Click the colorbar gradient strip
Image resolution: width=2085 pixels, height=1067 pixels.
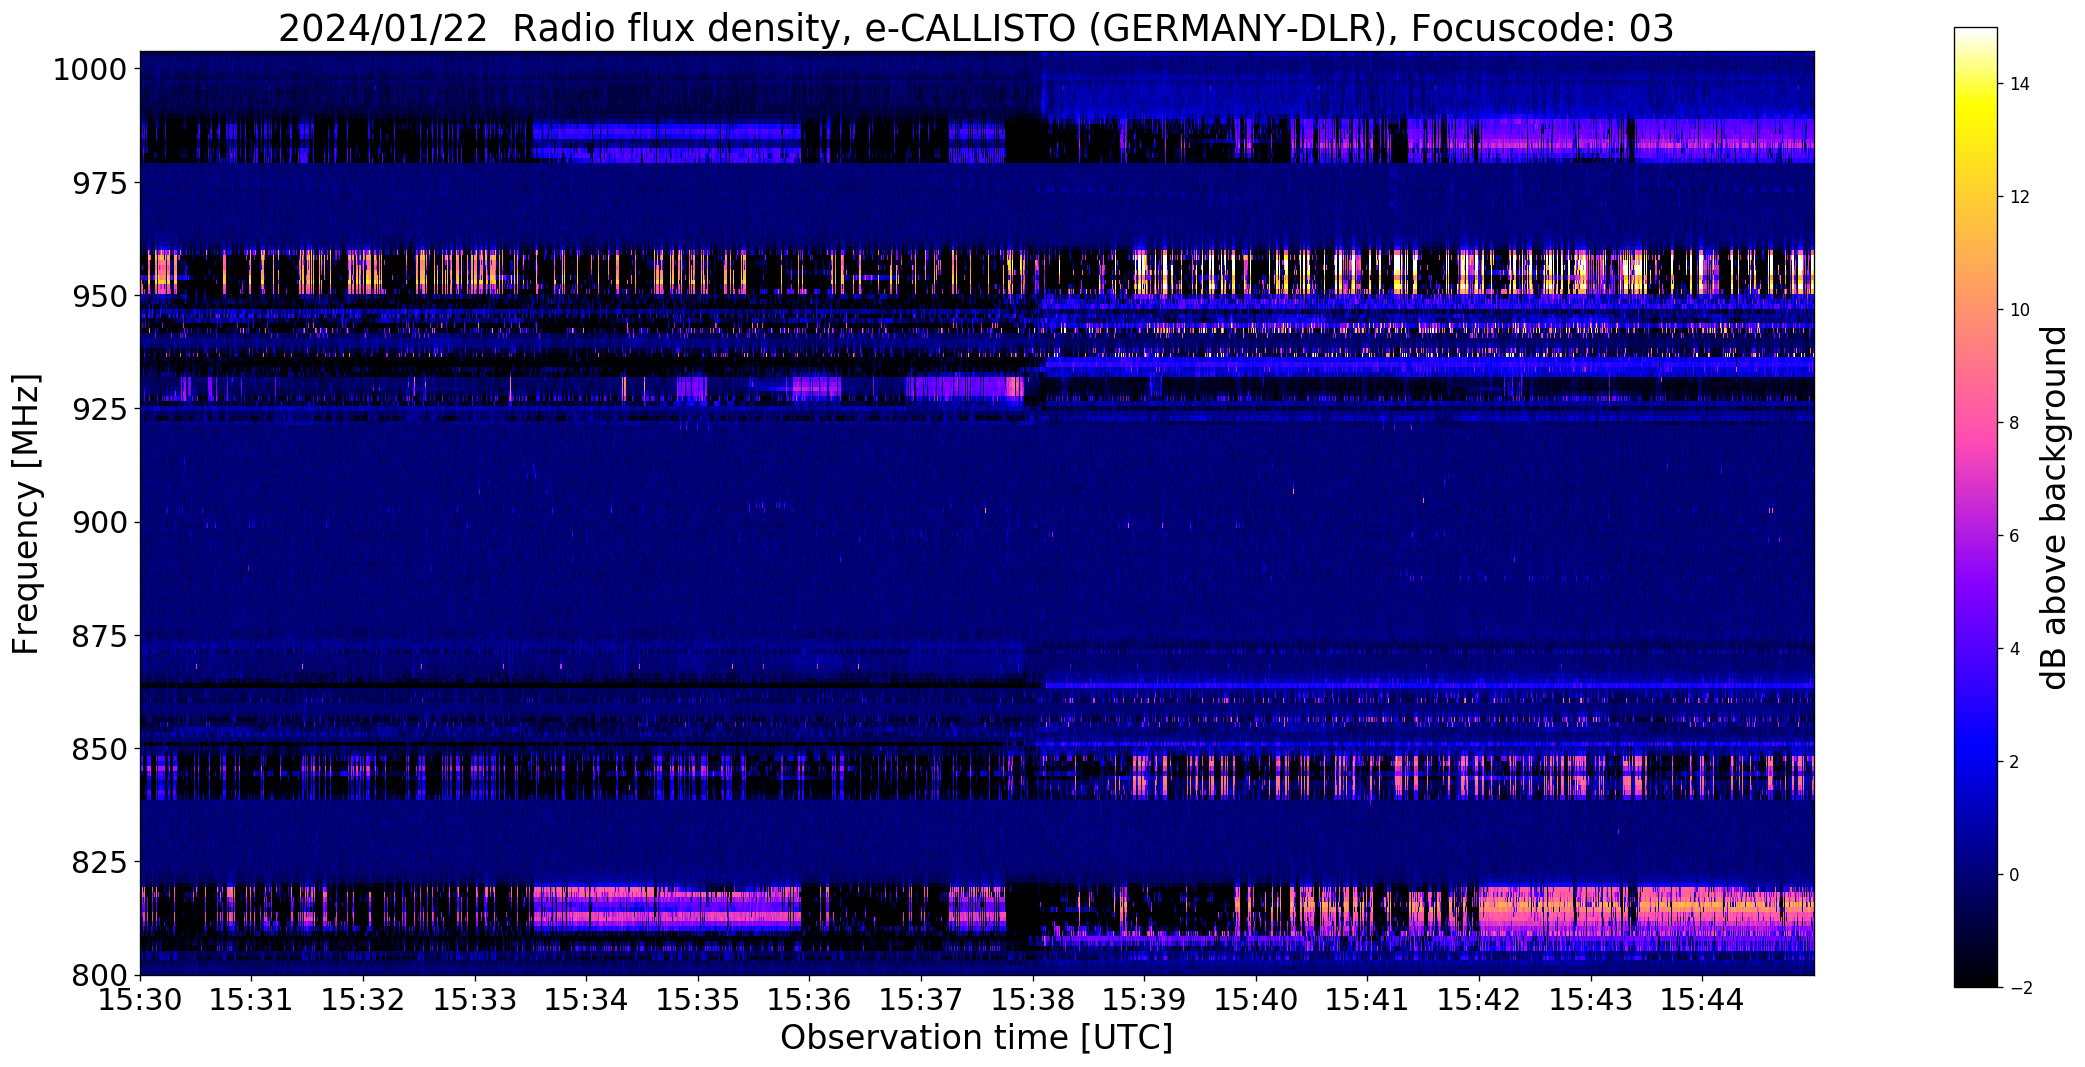tap(1975, 508)
